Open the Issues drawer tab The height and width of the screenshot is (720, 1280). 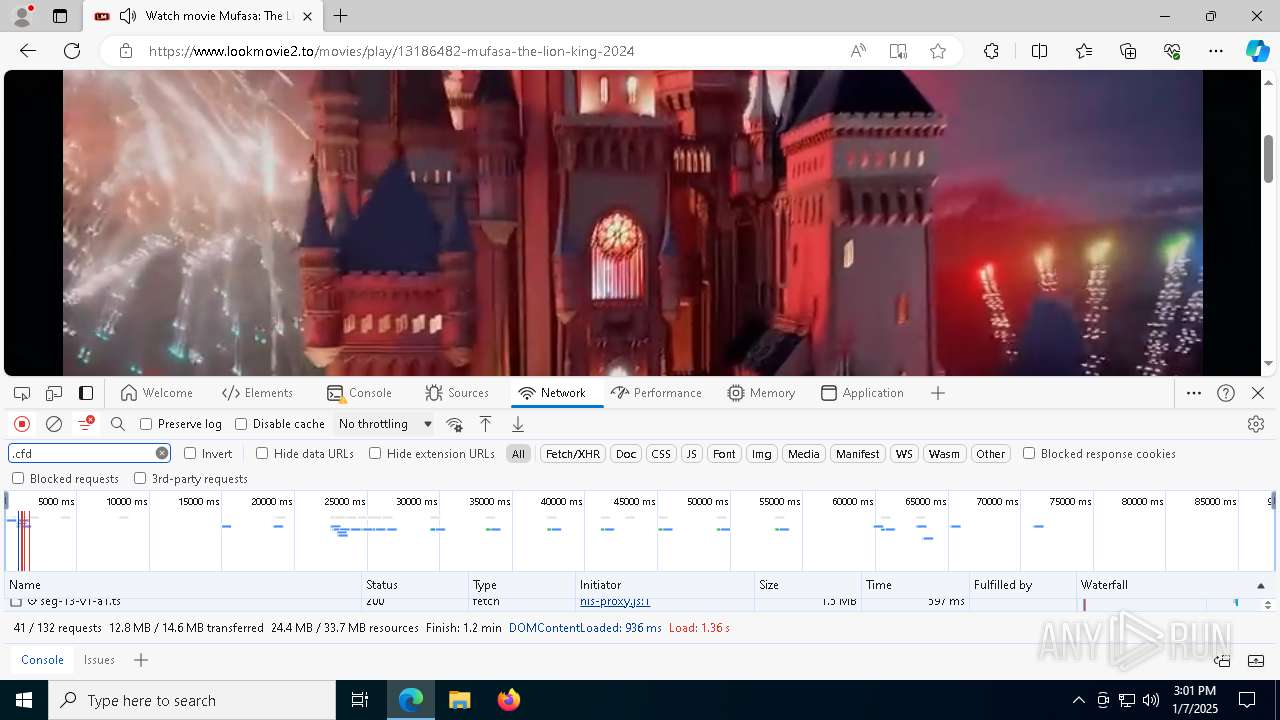(99, 660)
